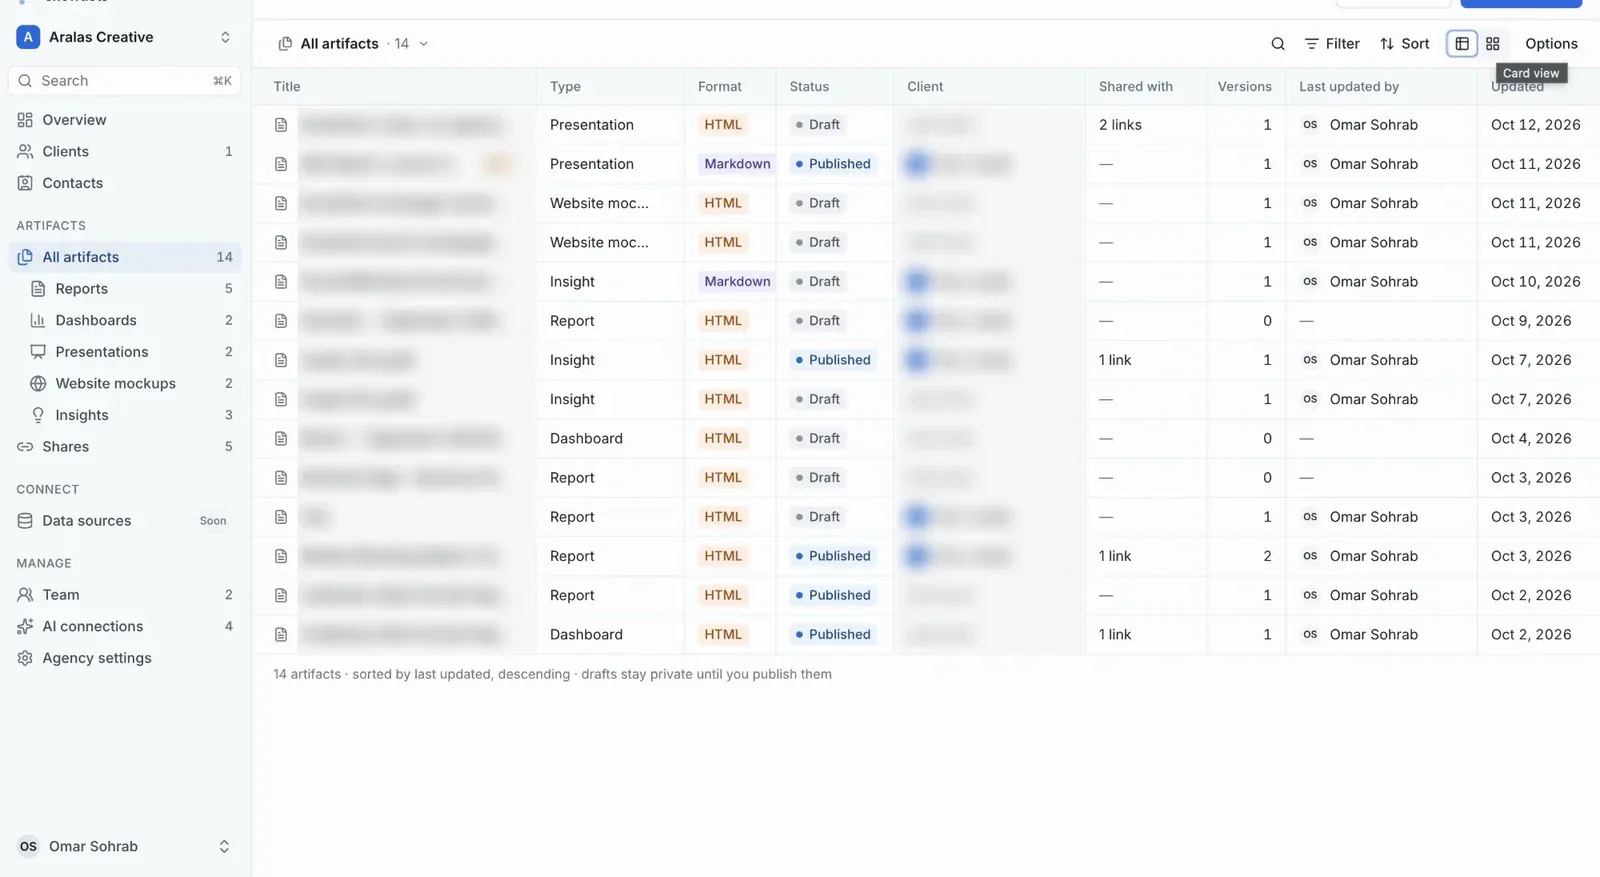Click the Markdown format tag in the Insight row

click(737, 282)
